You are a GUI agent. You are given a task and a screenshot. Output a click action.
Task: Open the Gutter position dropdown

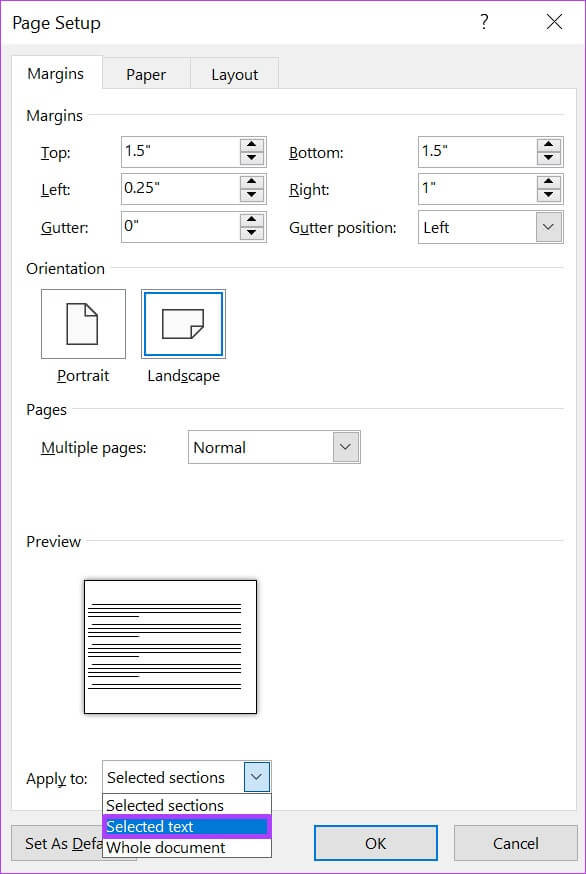point(549,227)
